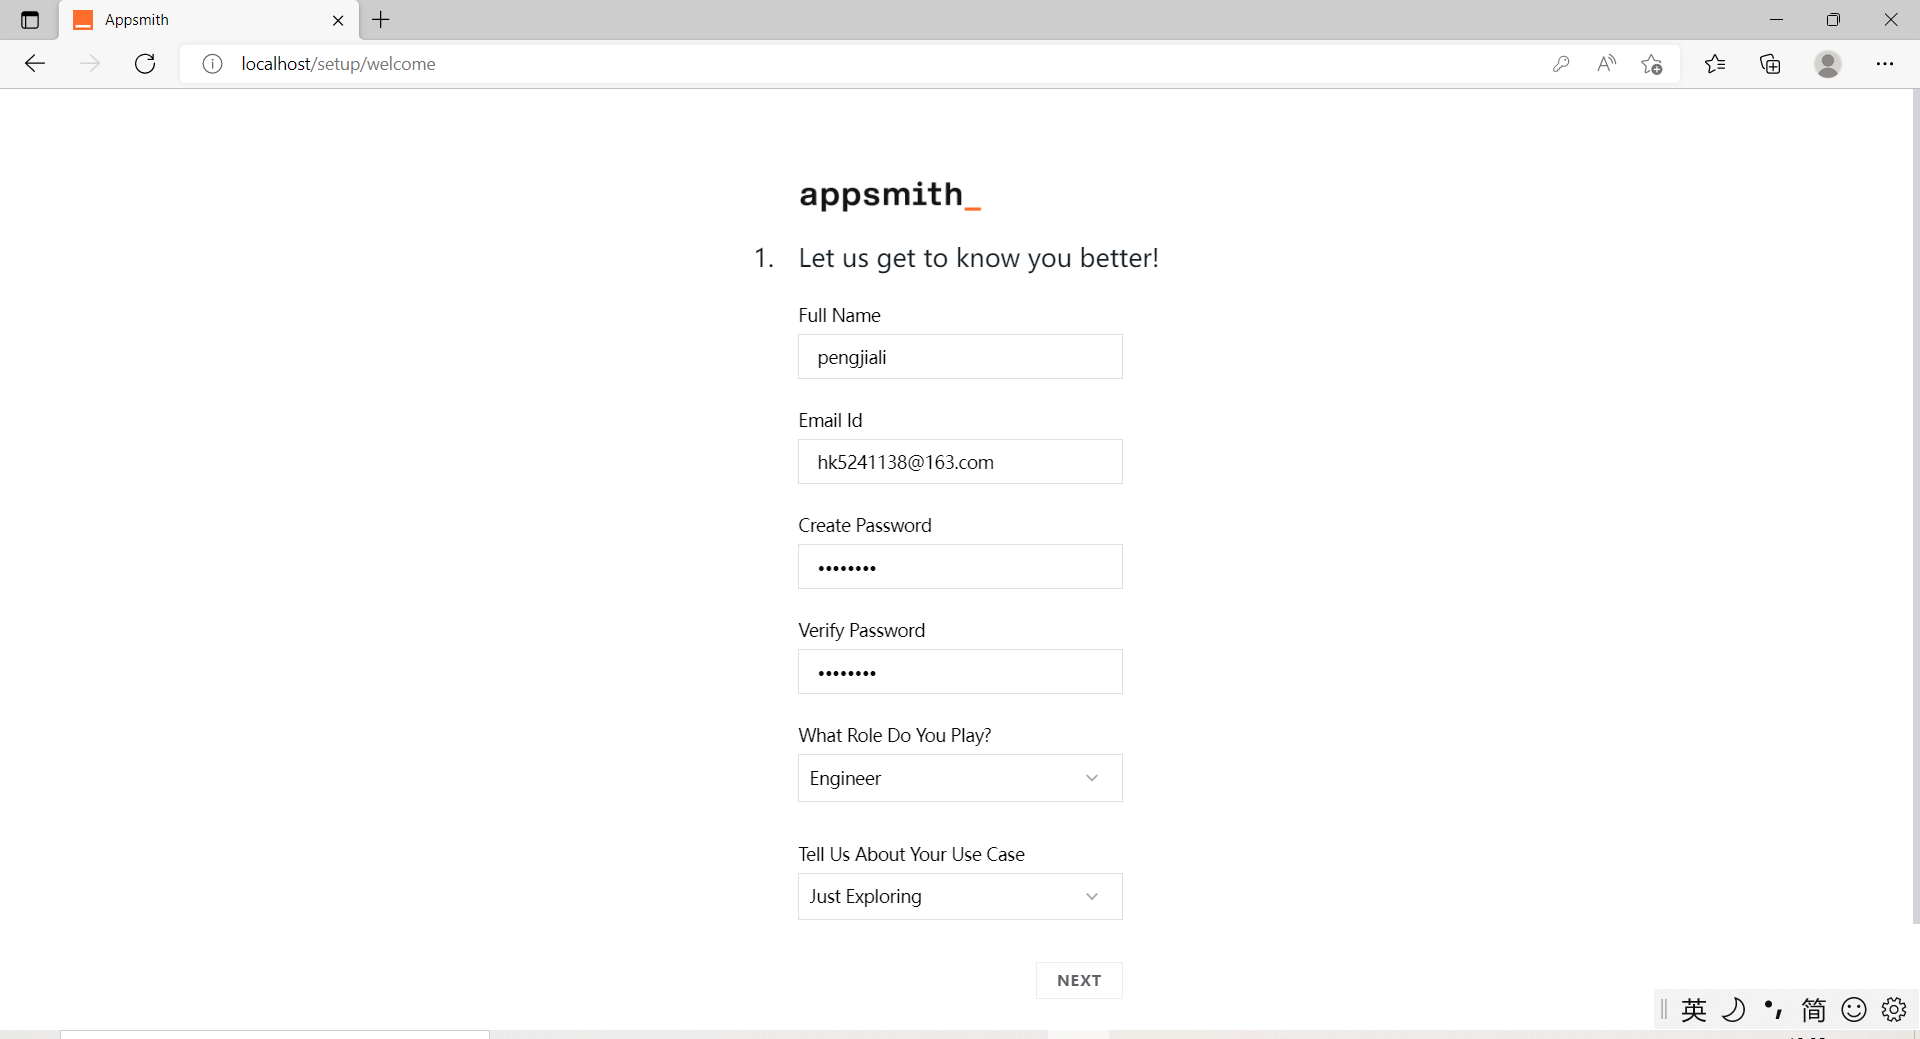Click the Email Id input field
The width and height of the screenshot is (1920, 1039).
(960, 462)
